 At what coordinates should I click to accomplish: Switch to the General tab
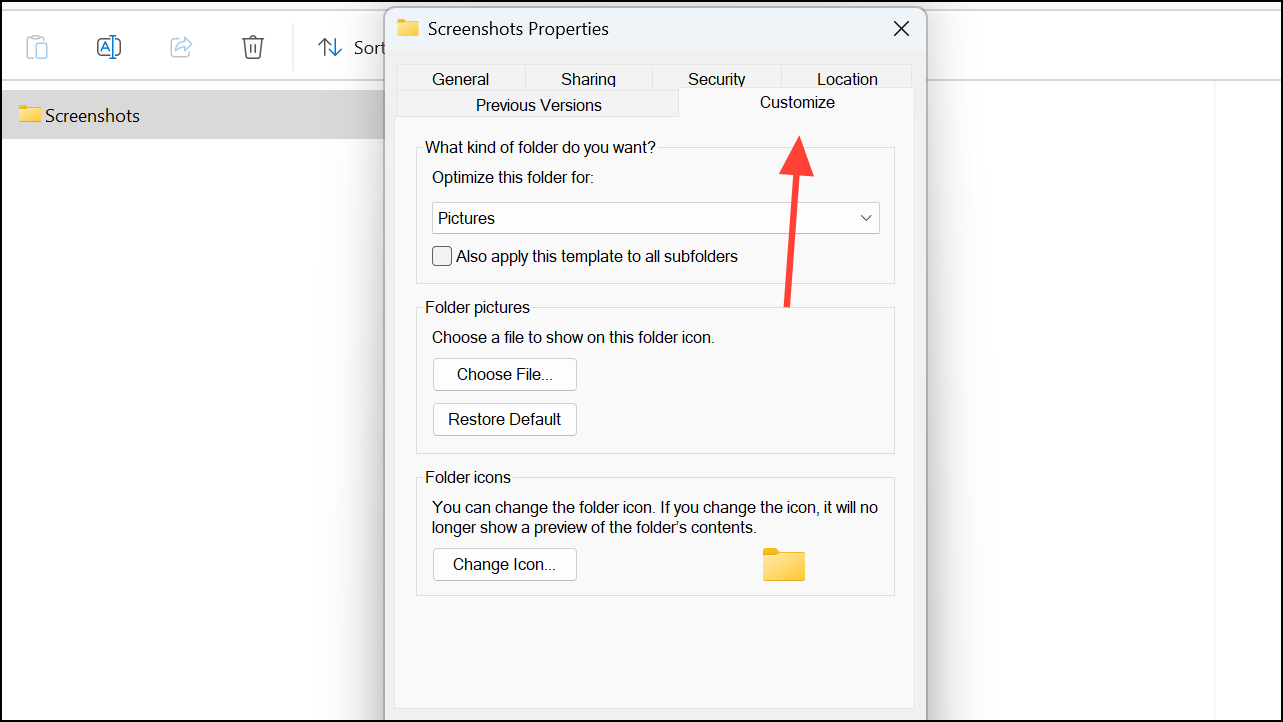pos(460,78)
